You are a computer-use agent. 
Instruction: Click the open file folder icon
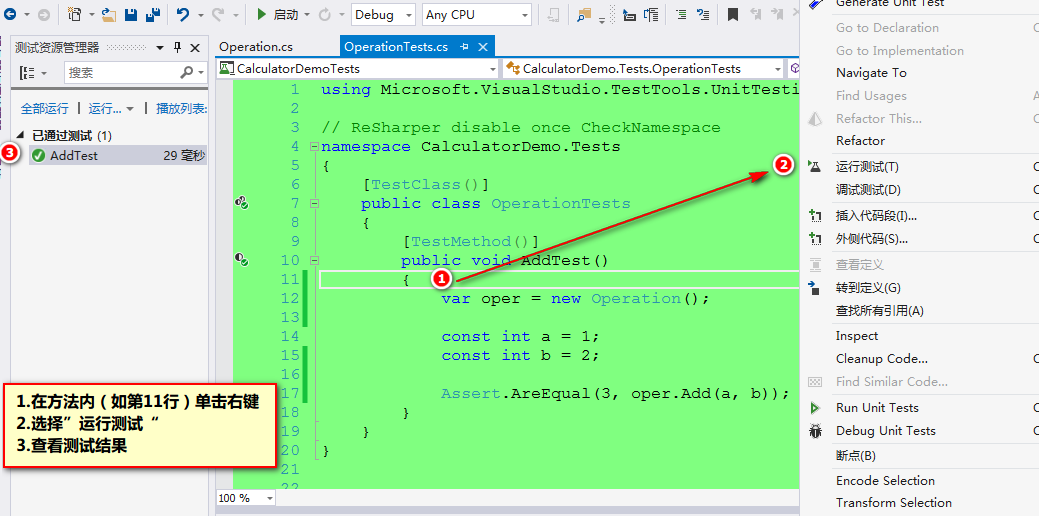[110, 14]
